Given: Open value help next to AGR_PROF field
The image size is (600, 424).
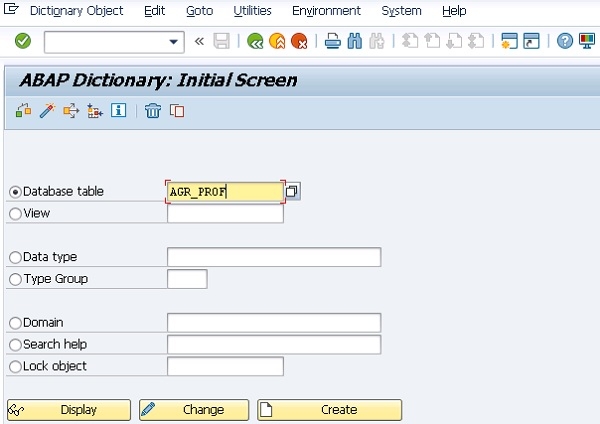Looking at the screenshot, I should (292, 191).
